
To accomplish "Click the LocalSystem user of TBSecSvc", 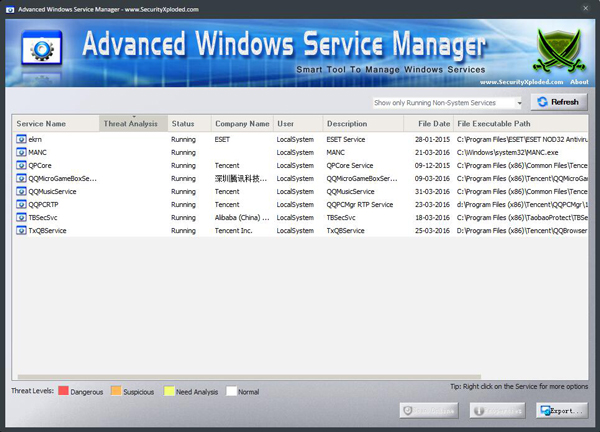I will pos(295,217).
